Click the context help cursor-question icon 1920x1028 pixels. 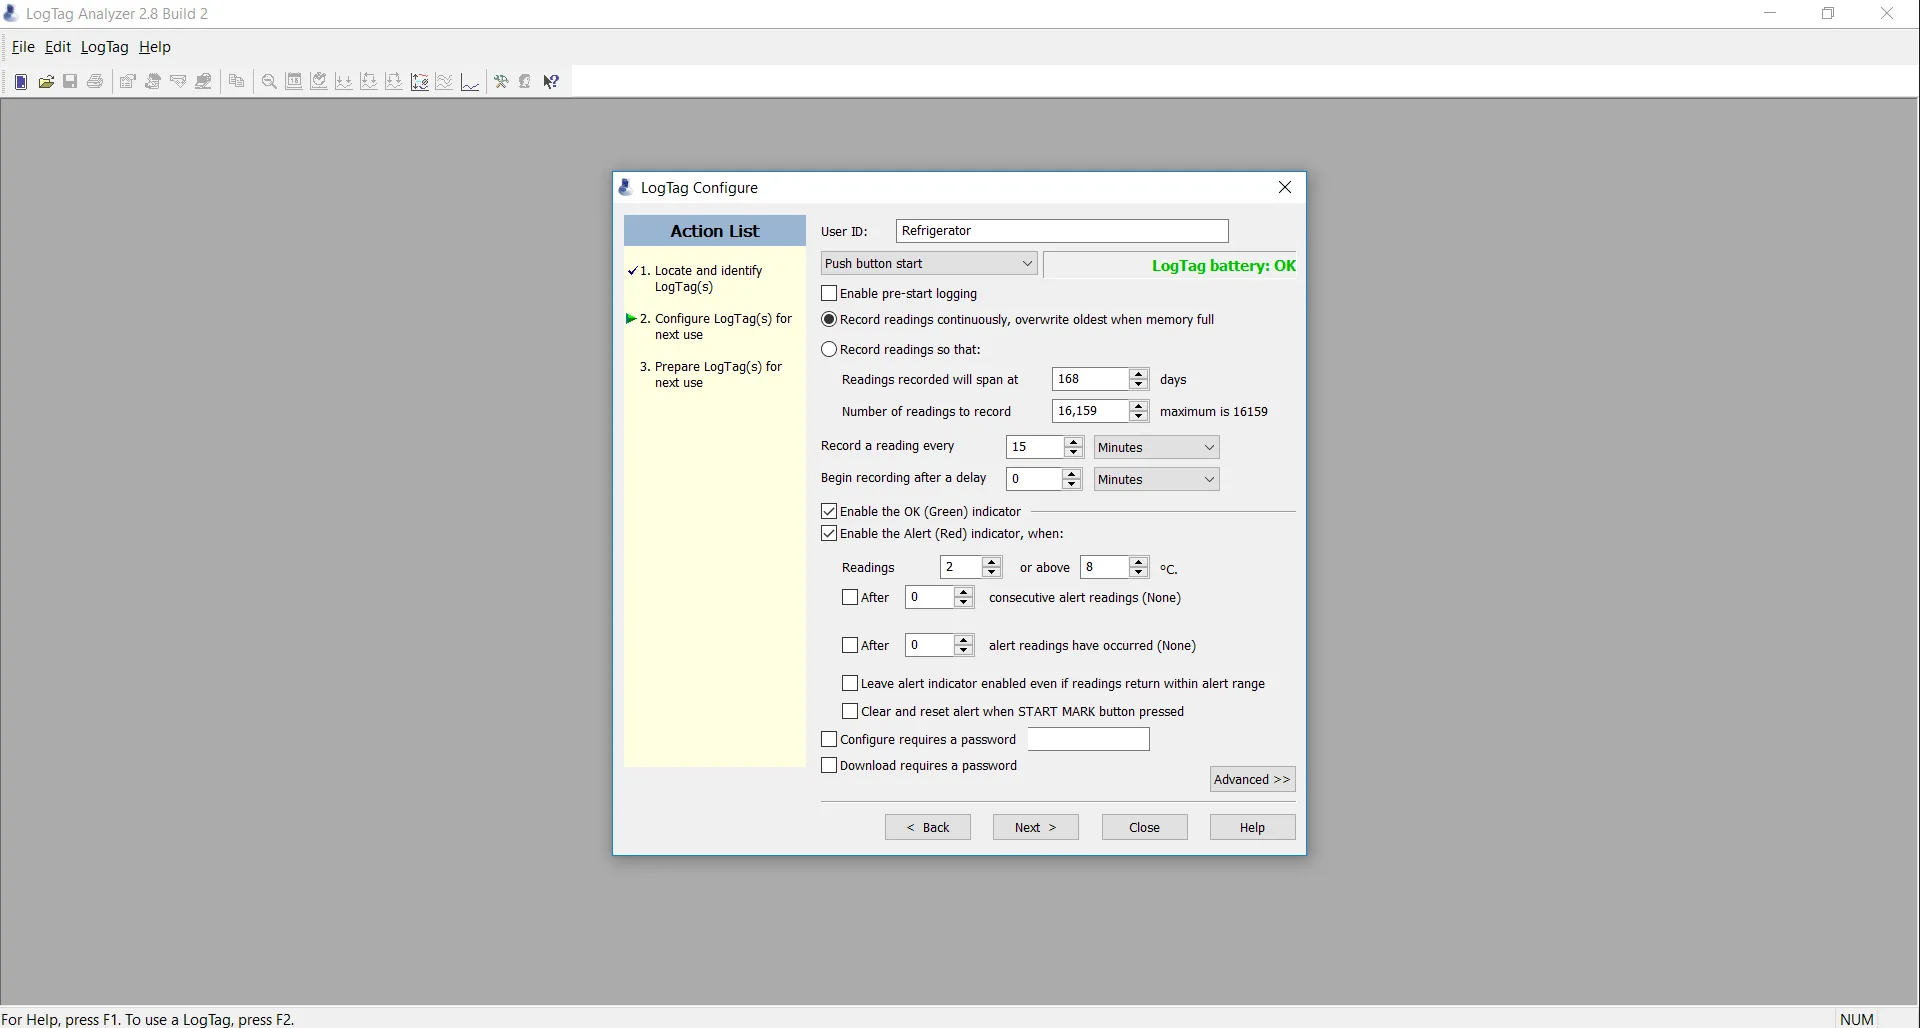pos(551,82)
